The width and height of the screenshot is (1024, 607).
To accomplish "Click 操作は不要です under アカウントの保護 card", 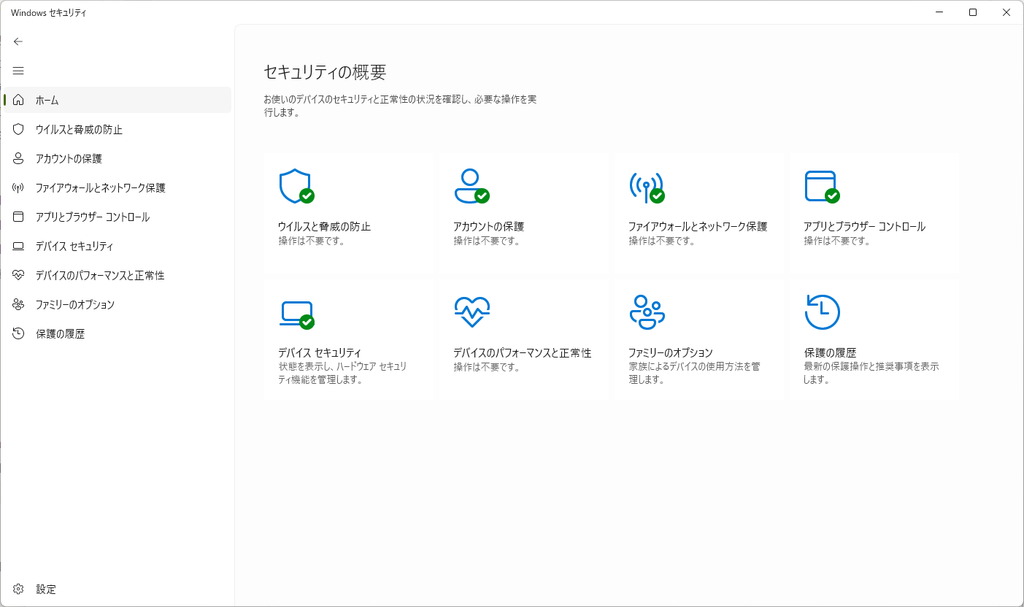I will [x=487, y=241].
